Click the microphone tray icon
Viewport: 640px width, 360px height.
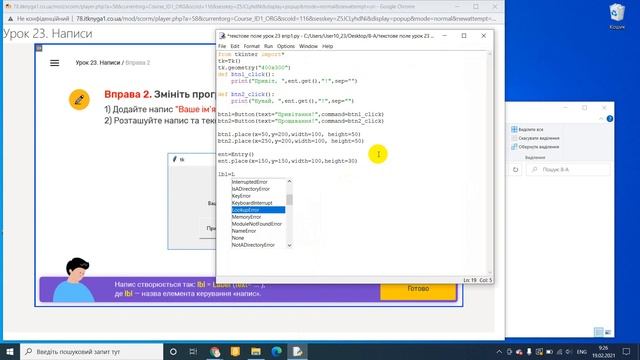(x=529, y=351)
